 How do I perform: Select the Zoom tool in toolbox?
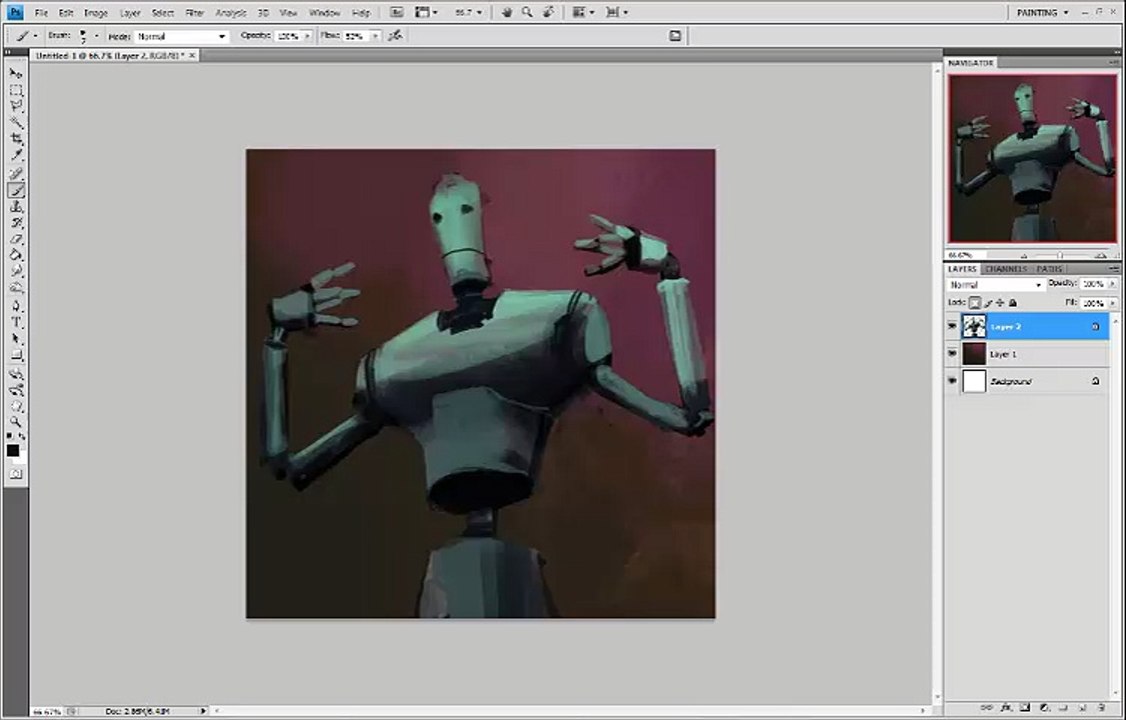point(16,422)
